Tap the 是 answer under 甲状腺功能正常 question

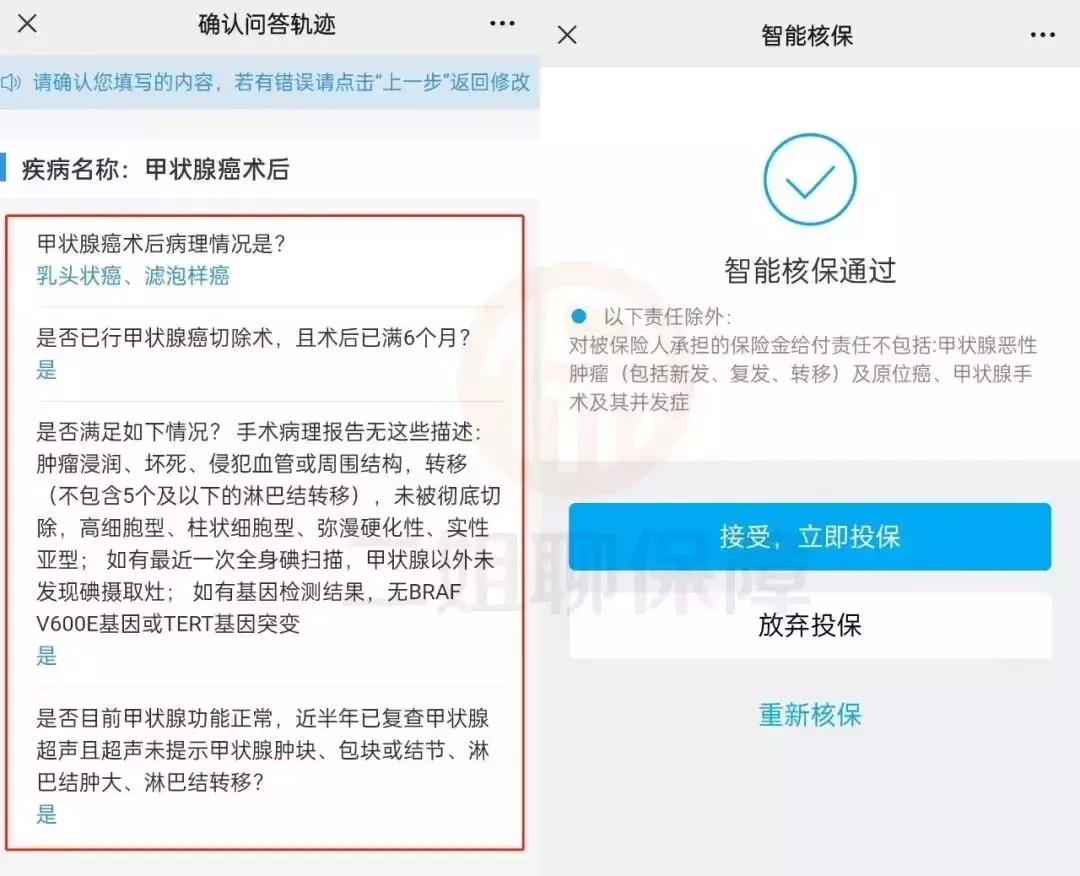click(x=46, y=814)
